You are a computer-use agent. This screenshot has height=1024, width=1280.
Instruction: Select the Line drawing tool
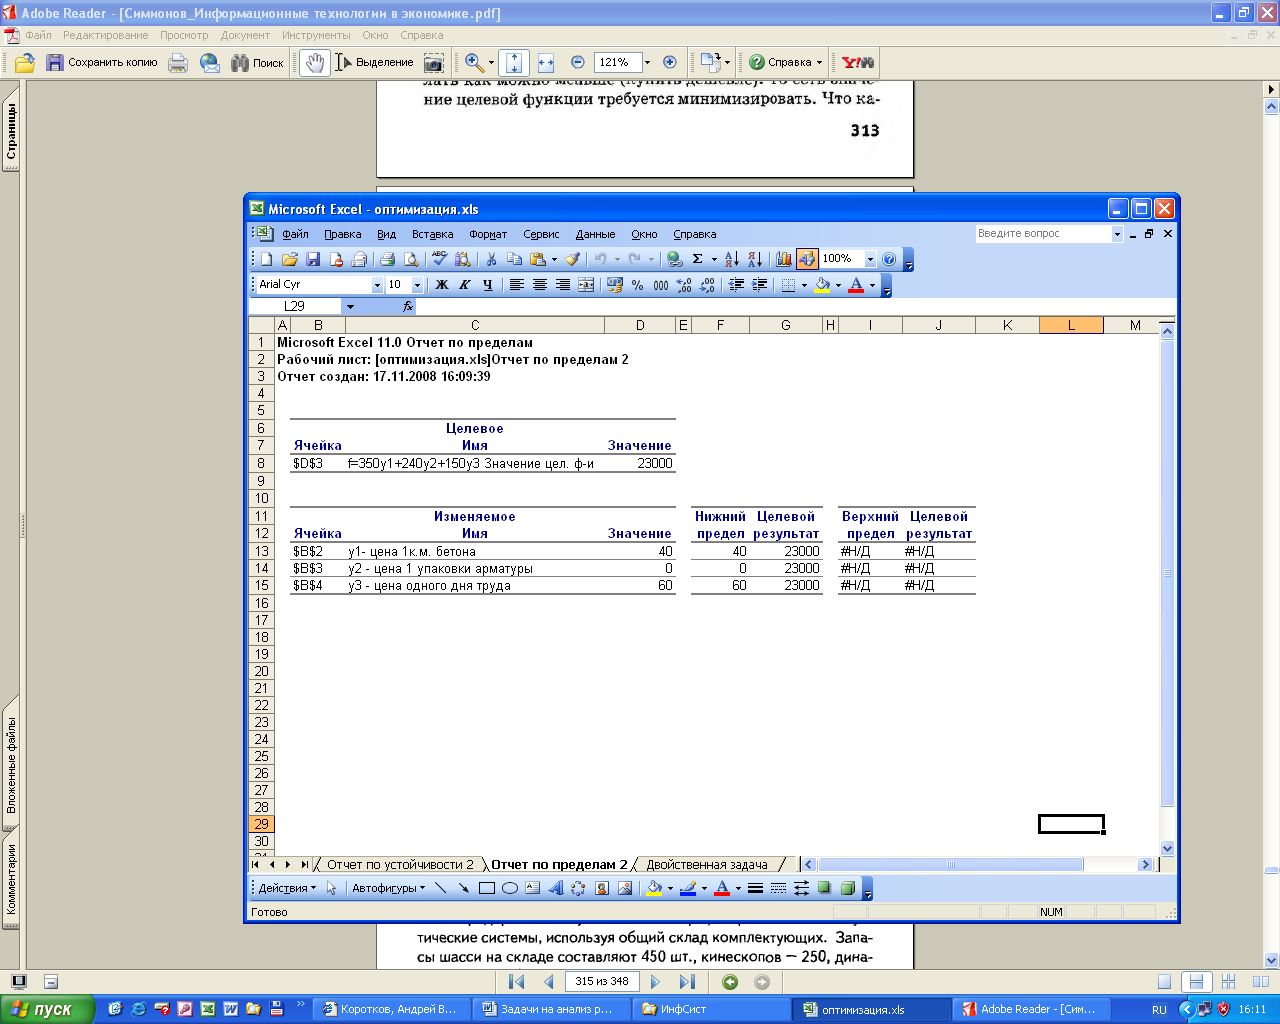coord(440,888)
